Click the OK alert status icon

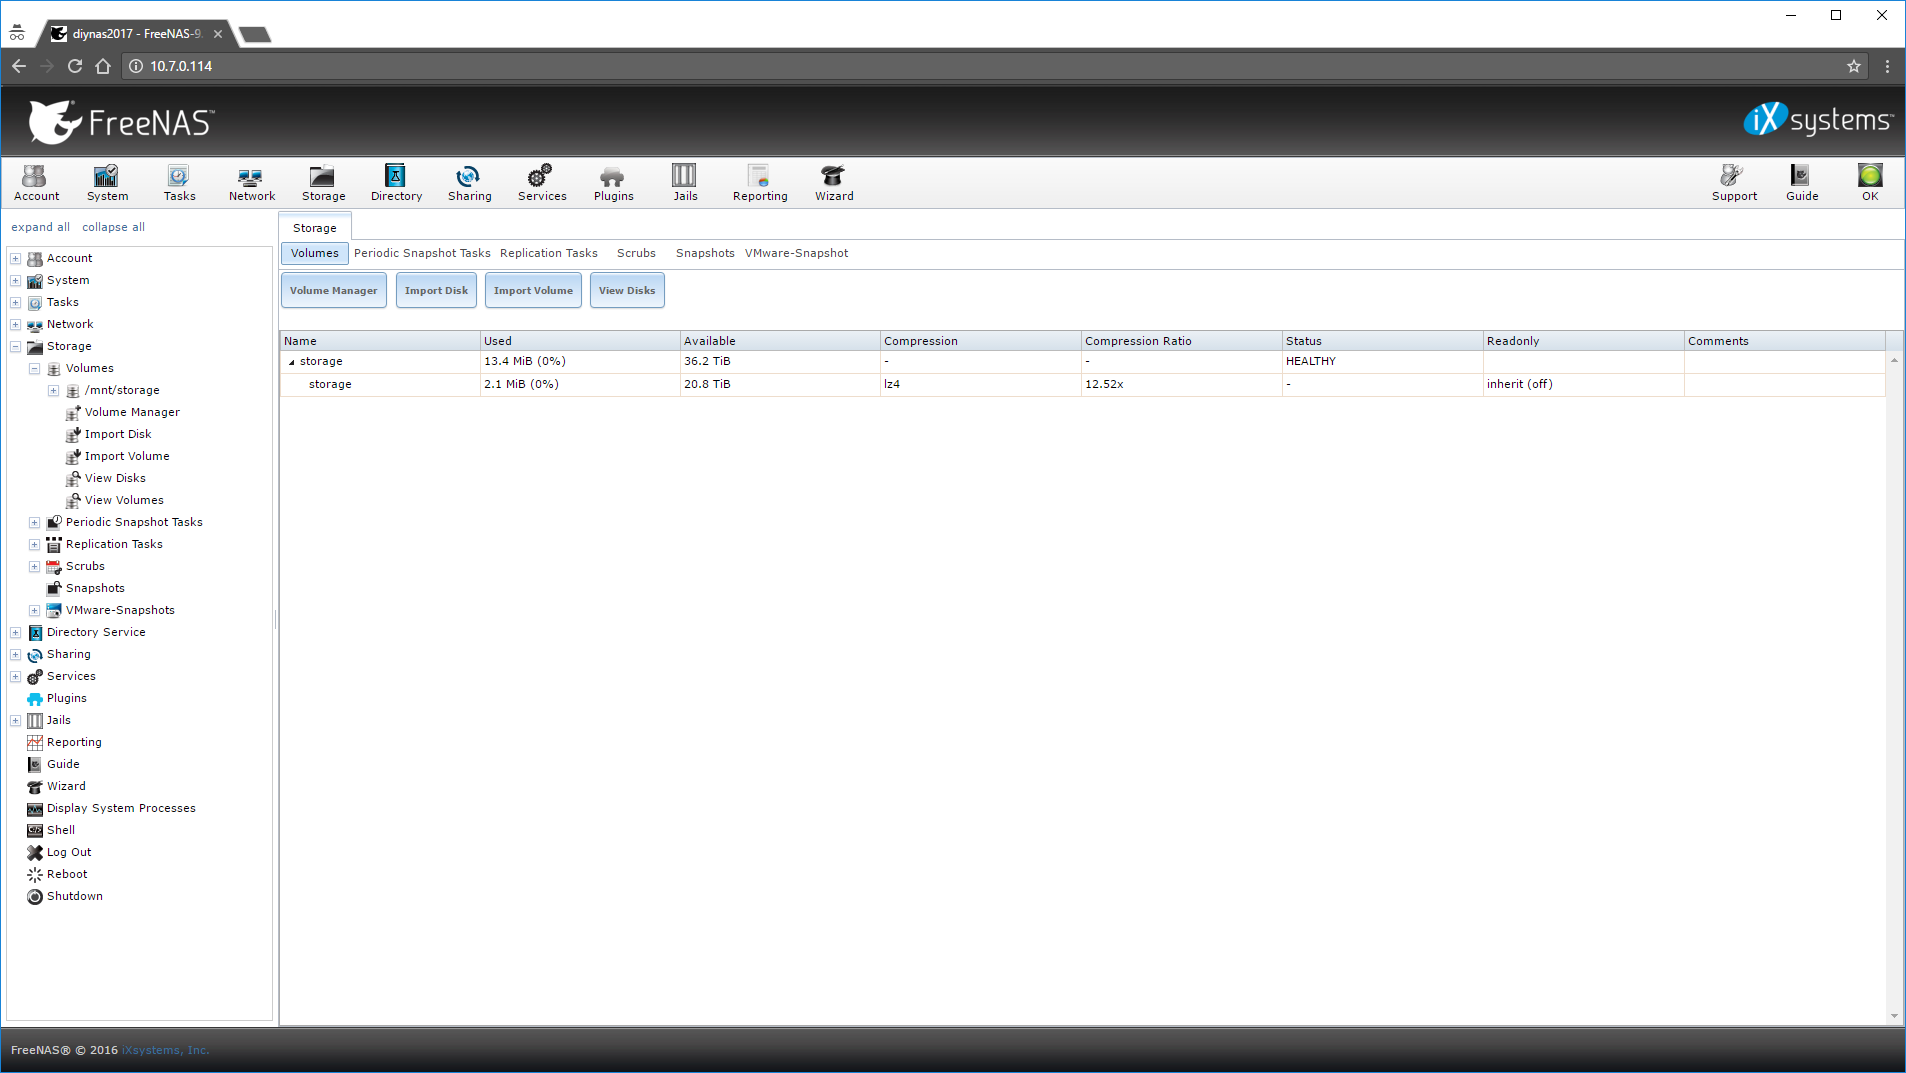click(1869, 183)
